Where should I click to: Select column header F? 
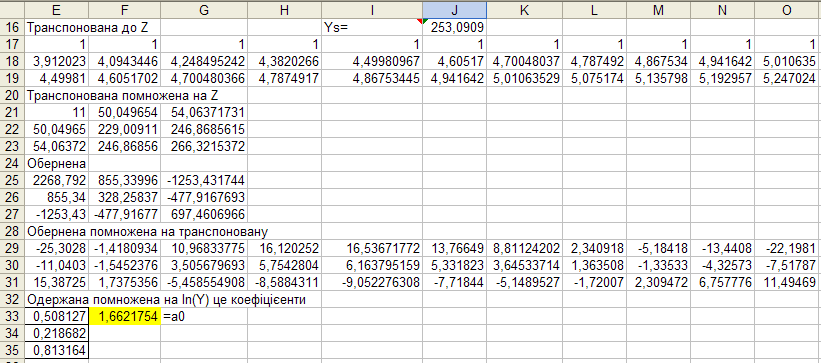125,10
